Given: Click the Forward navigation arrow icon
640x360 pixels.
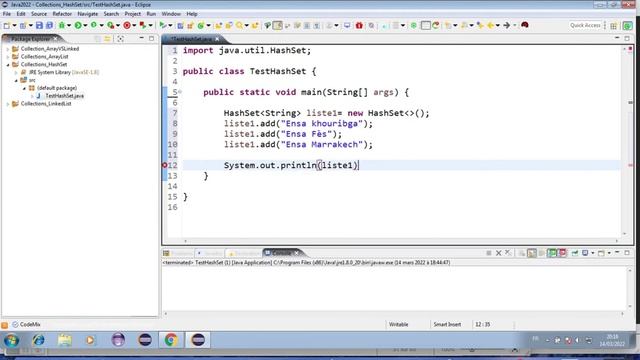Looking at the screenshot, I should coord(507,25).
